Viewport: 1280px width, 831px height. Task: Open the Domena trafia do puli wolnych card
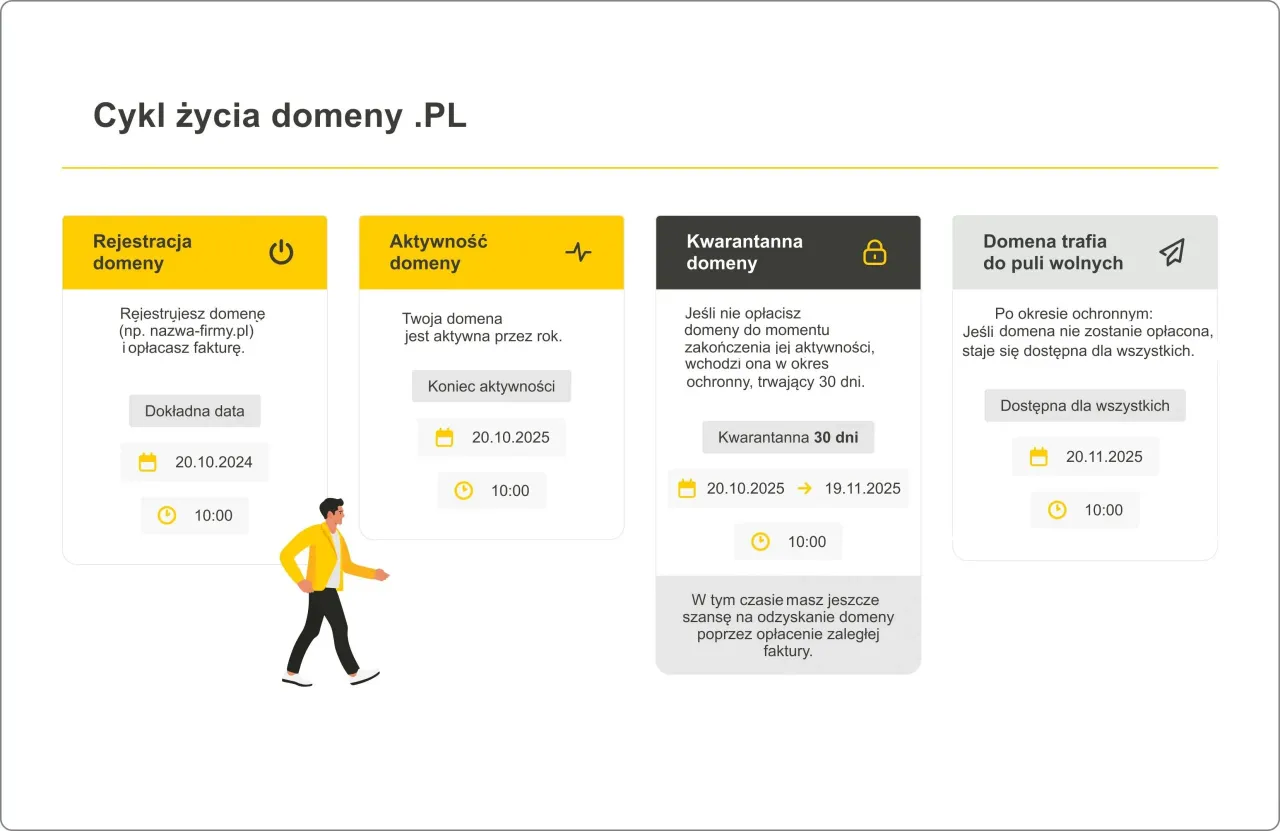[1084, 252]
